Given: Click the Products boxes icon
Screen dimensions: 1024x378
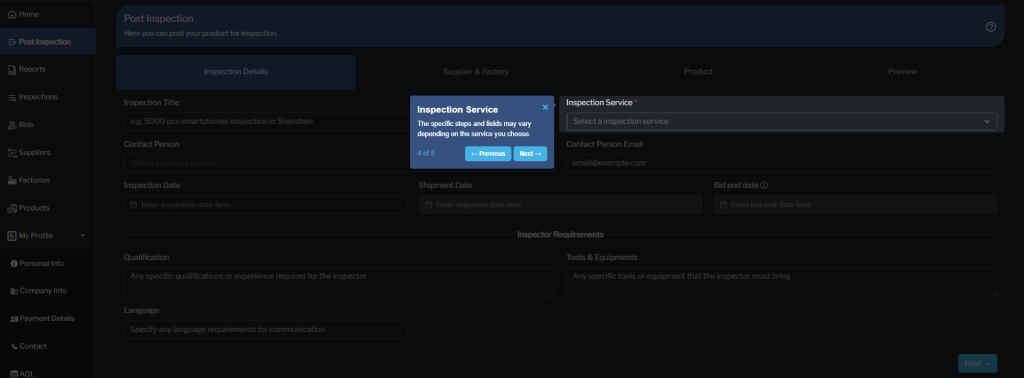Looking at the screenshot, I should pyautogui.click(x=12, y=208).
